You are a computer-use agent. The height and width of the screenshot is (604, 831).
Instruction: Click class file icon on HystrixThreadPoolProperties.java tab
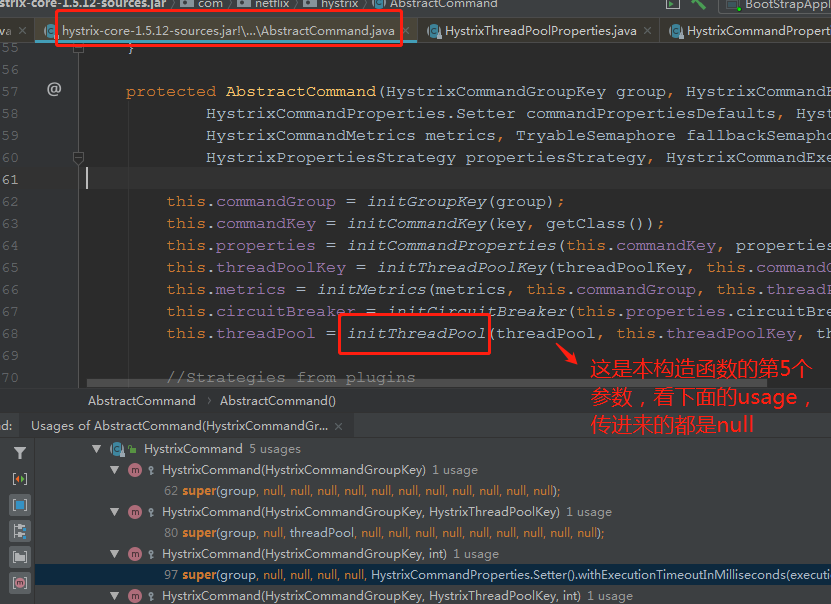434,31
